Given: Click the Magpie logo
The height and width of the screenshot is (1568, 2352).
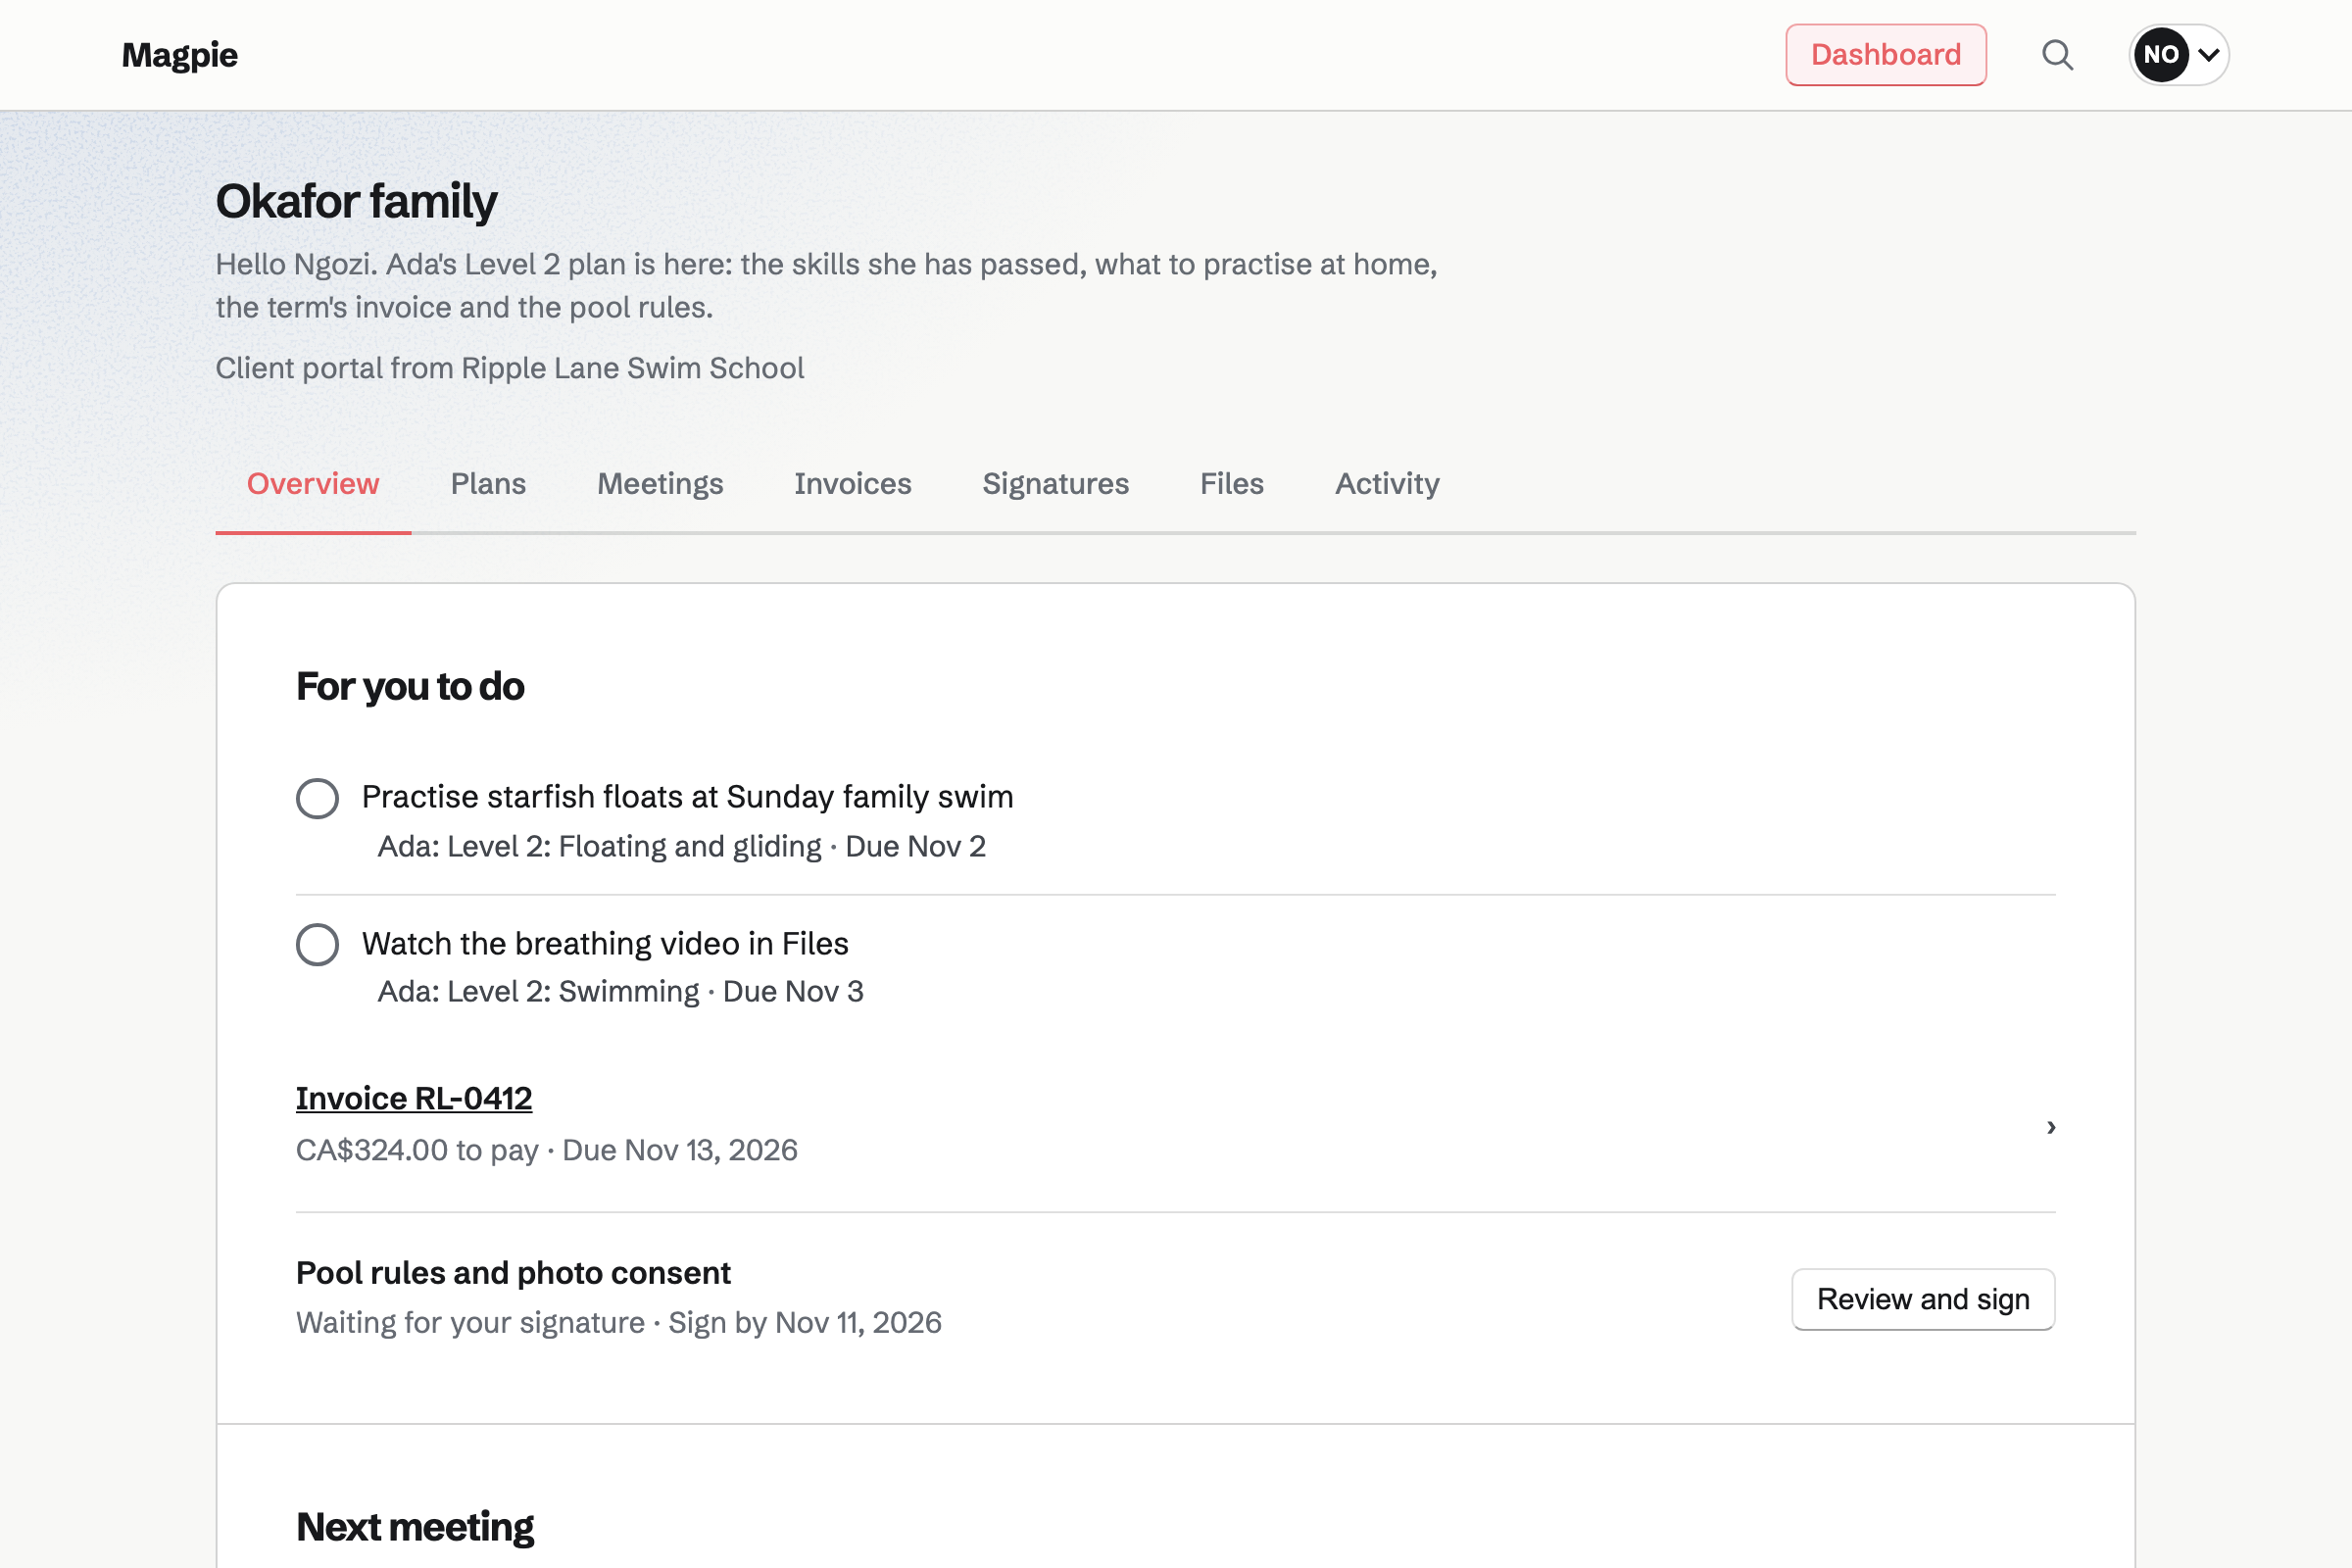Looking at the screenshot, I should tap(179, 55).
